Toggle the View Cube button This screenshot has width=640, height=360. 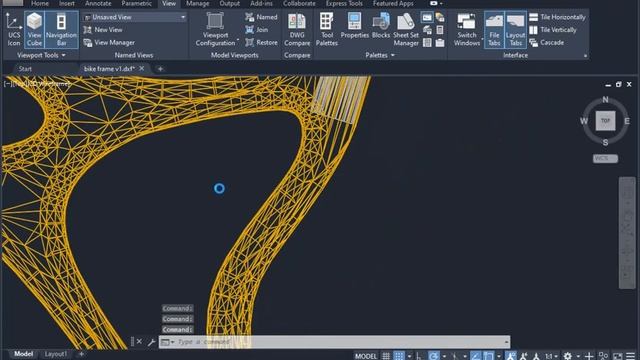[x=34, y=30]
